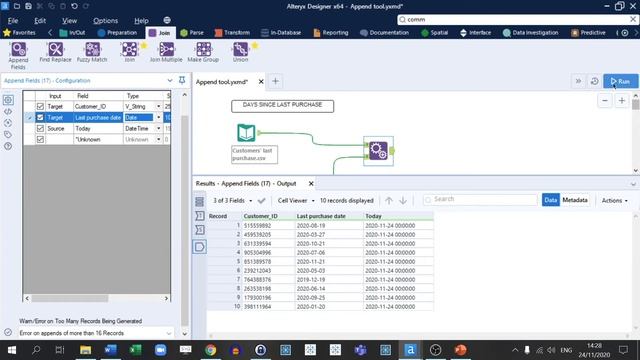640x360 pixels.
Task: Open the XML view icon in sidebar
Action: [x=8, y=111]
